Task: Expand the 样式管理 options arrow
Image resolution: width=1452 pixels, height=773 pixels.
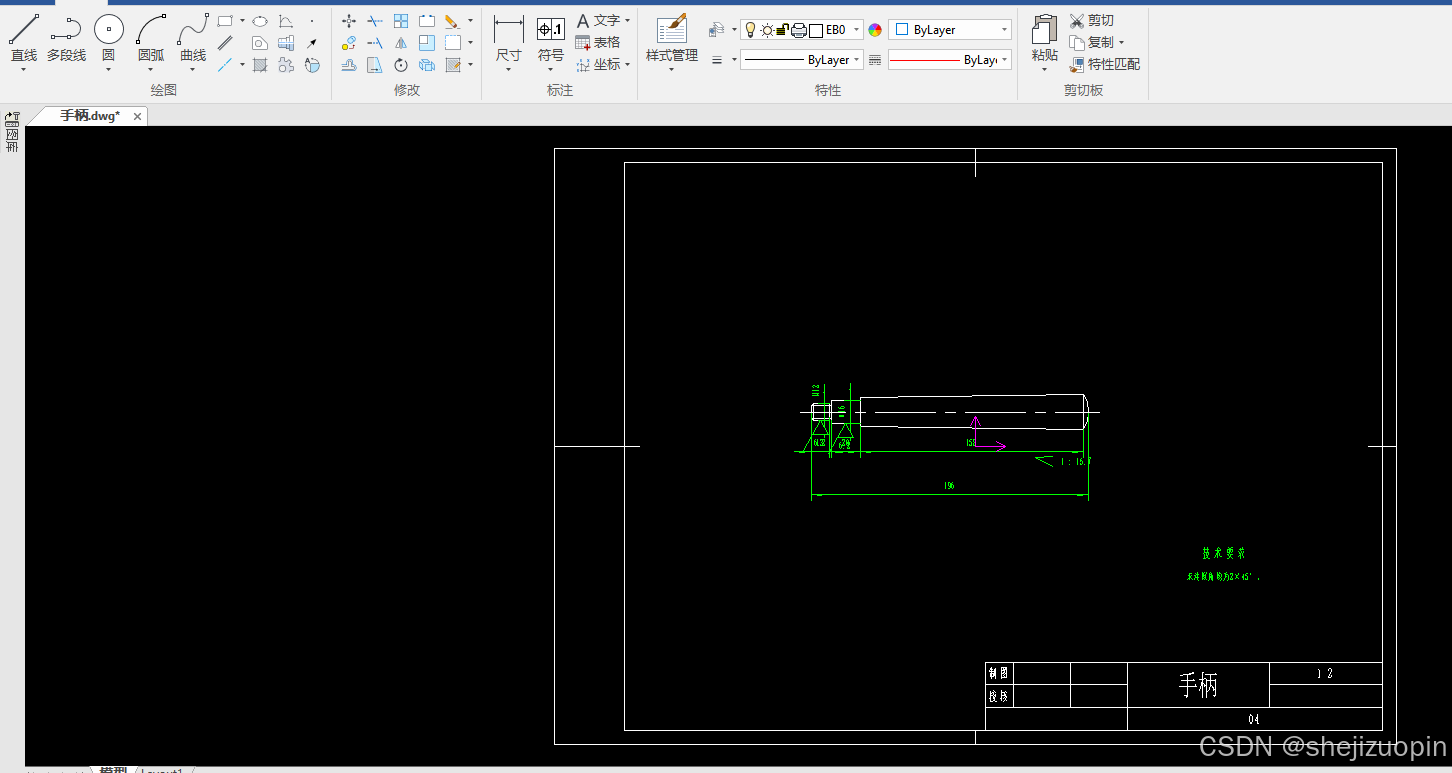Action: pos(672,70)
